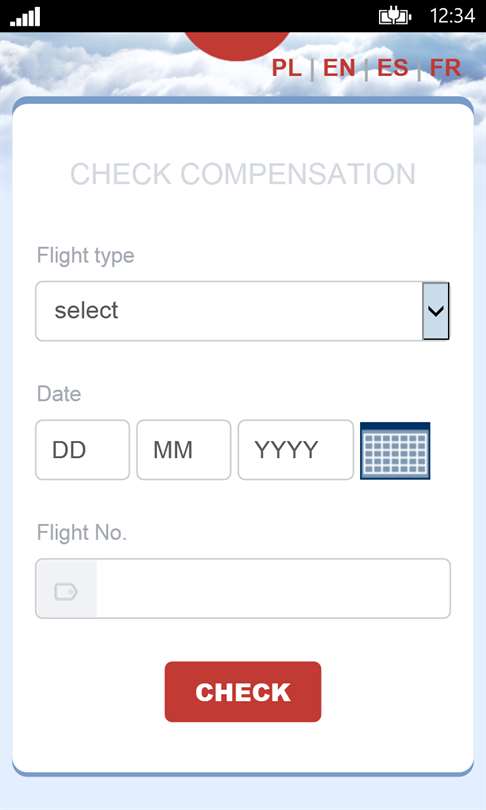
Task: Open the calendar date picker icon
Action: click(x=395, y=450)
